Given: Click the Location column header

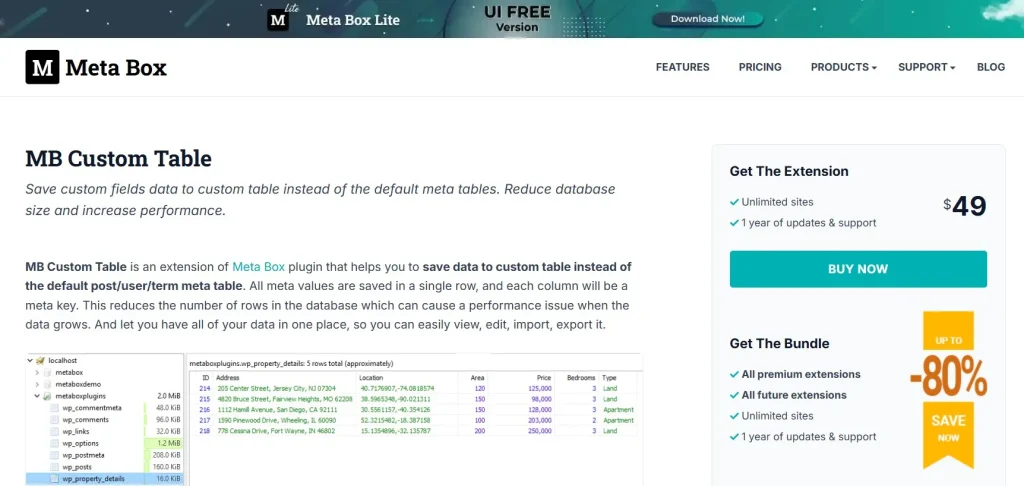Looking at the screenshot, I should [x=371, y=378].
